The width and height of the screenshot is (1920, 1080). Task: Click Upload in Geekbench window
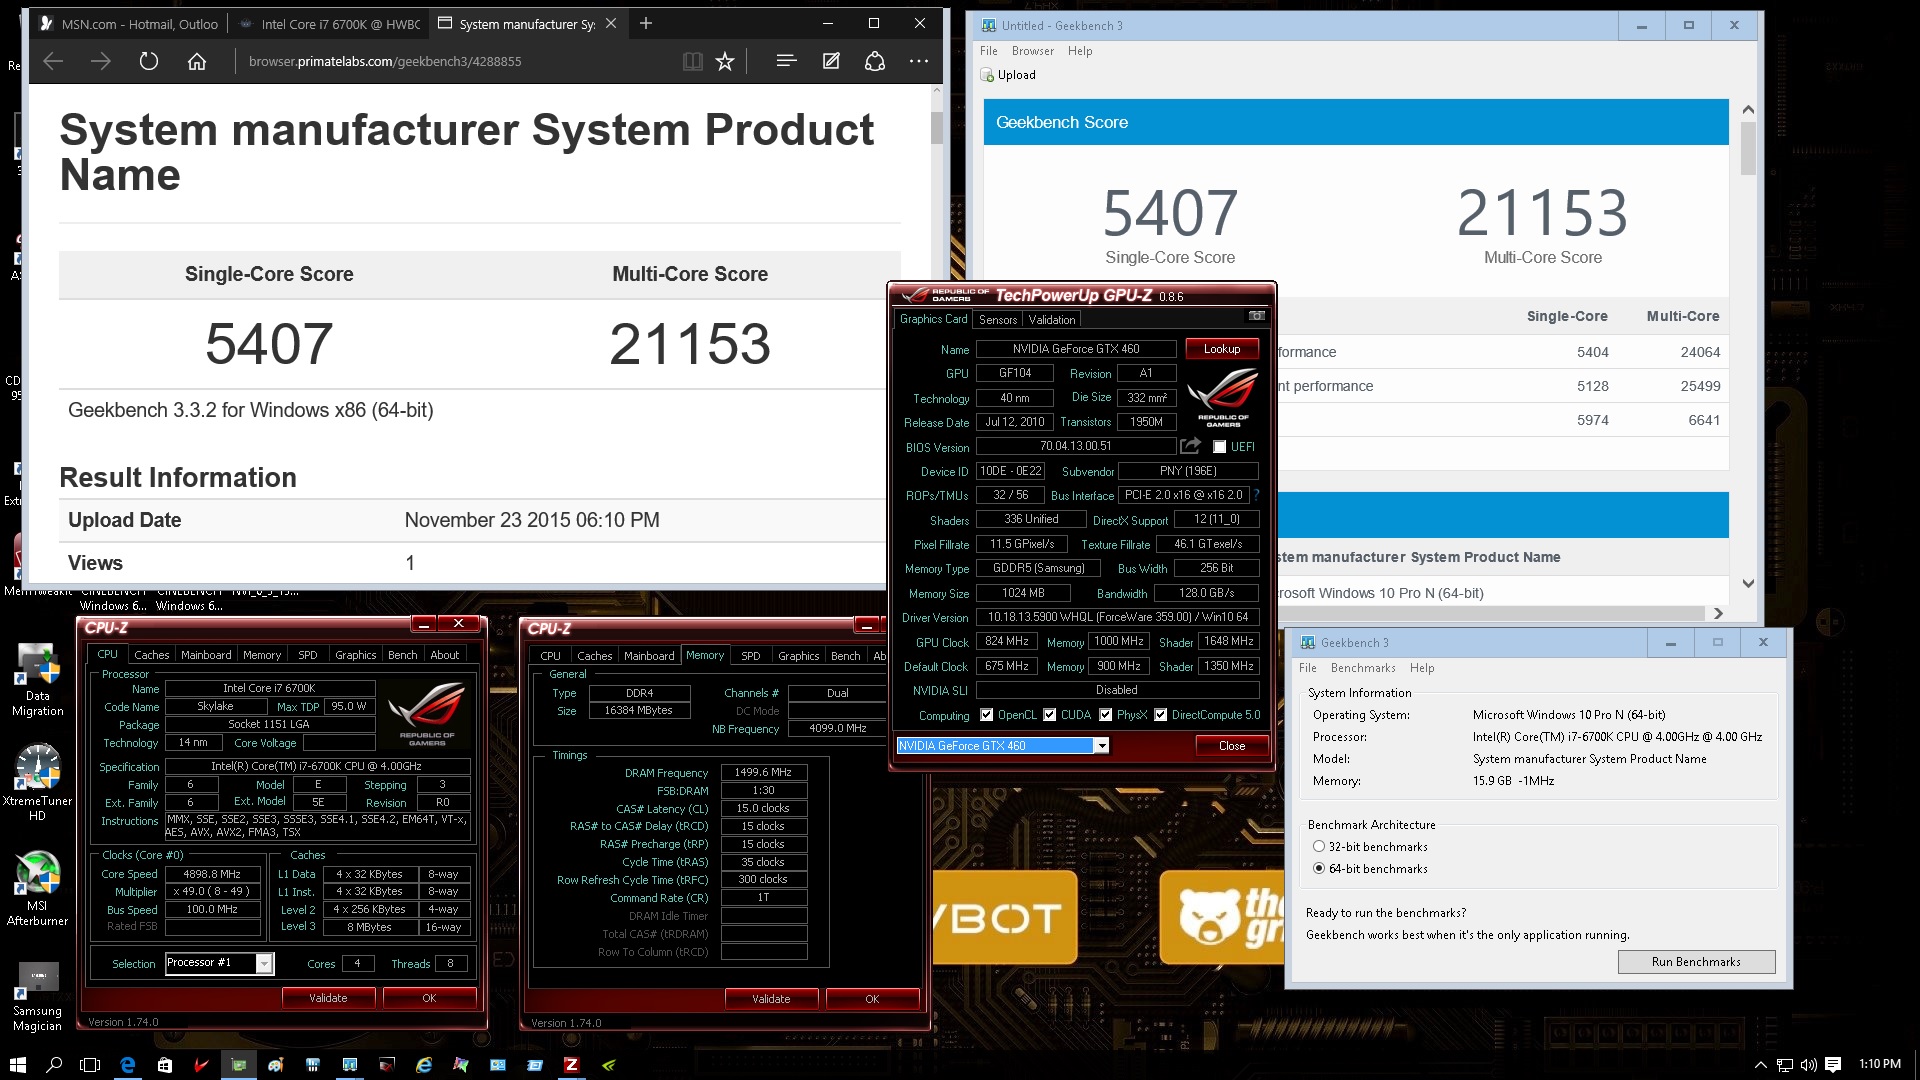1009,75
